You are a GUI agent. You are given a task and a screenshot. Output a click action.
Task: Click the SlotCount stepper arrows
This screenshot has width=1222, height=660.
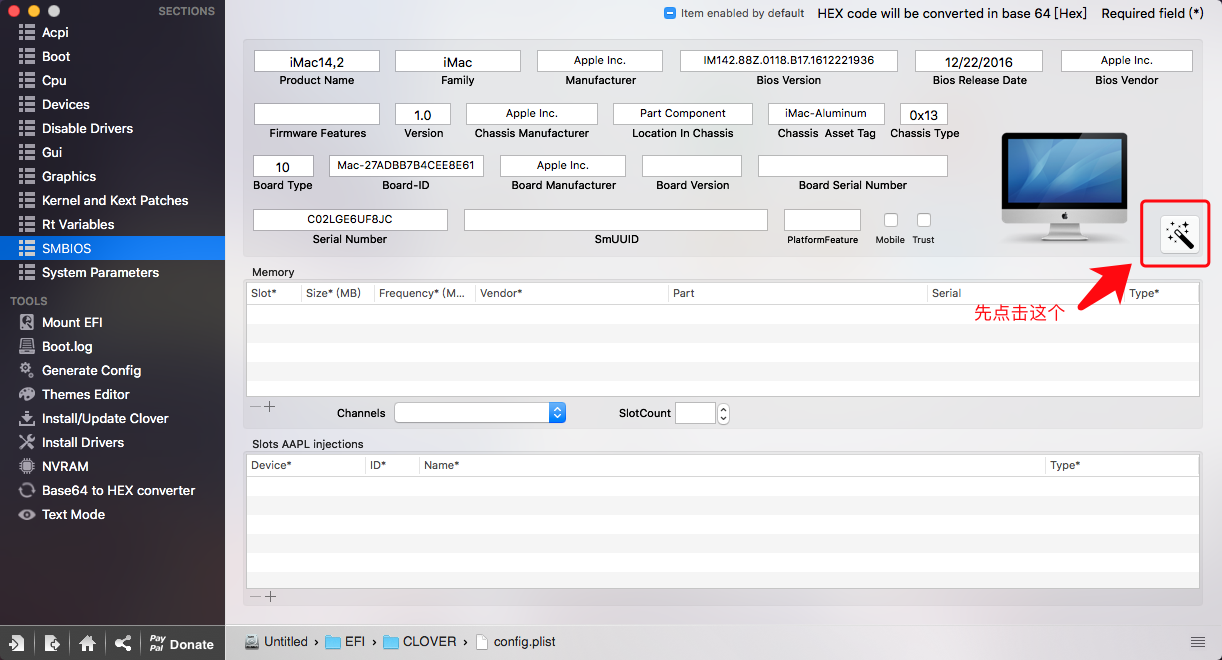(x=724, y=413)
